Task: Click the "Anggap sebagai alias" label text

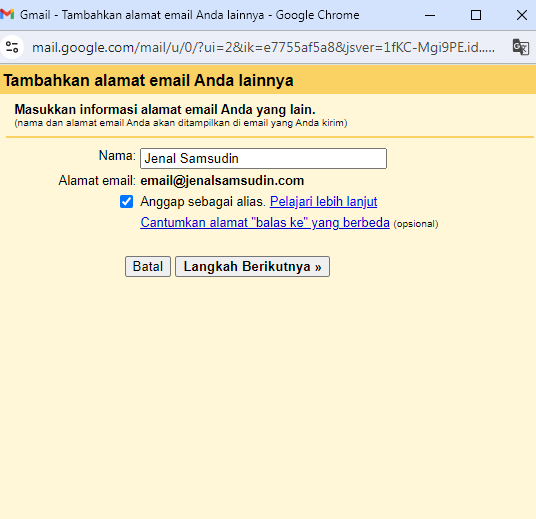Action: click(203, 202)
